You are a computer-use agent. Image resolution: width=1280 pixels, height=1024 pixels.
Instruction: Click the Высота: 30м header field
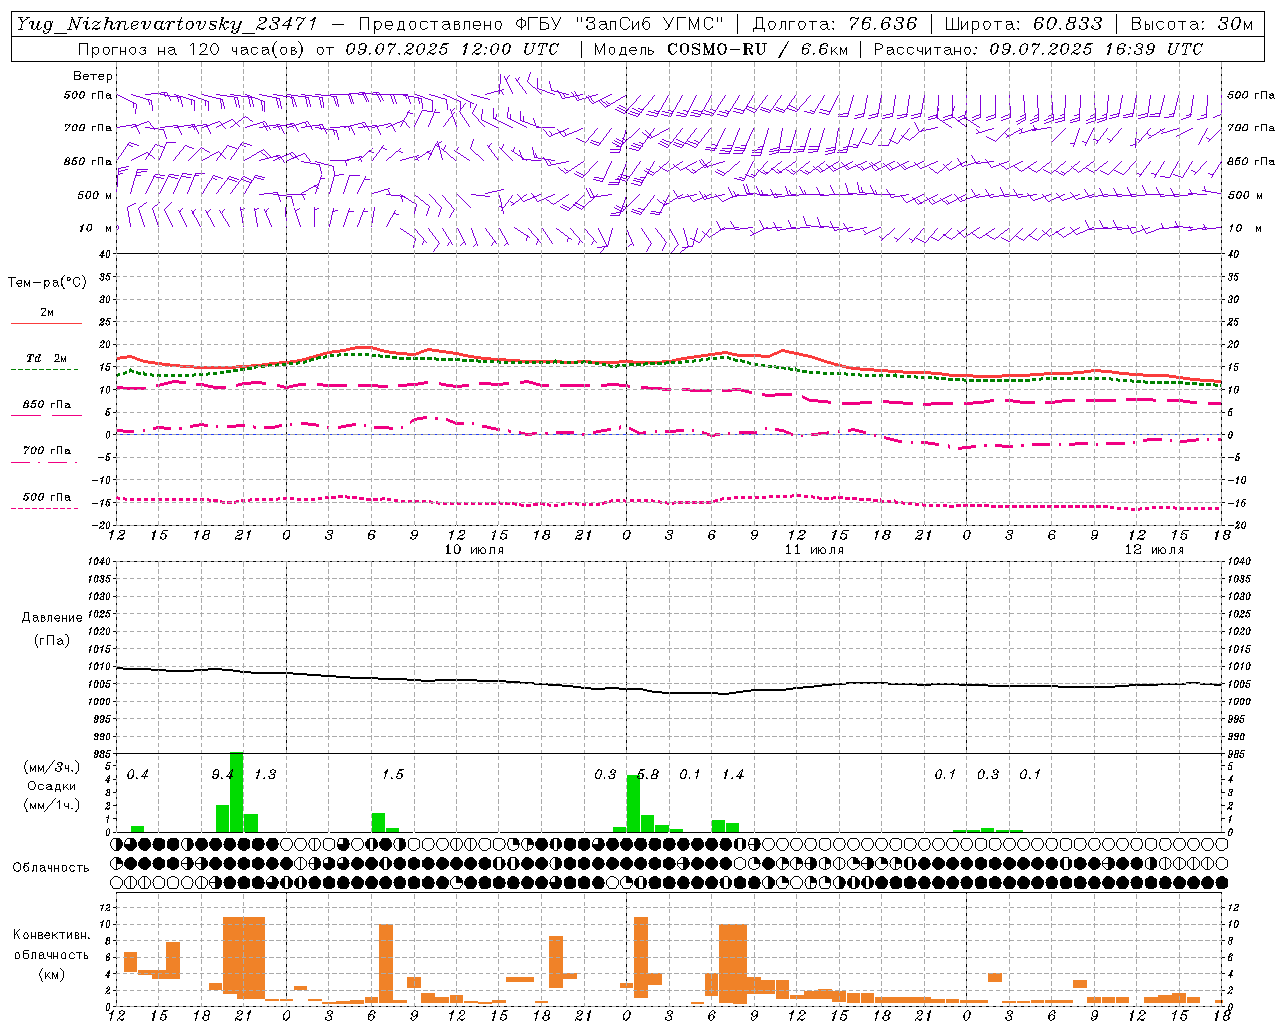tap(1191, 24)
